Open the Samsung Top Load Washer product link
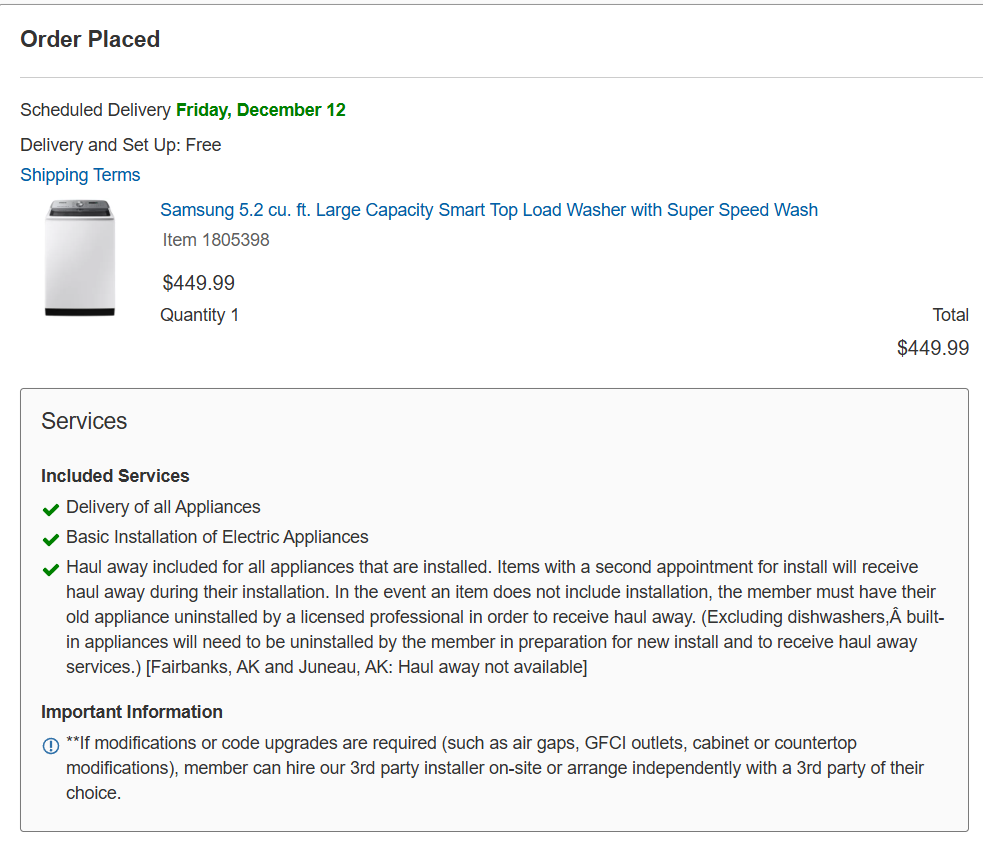This screenshot has height=843, width=983. point(489,210)
